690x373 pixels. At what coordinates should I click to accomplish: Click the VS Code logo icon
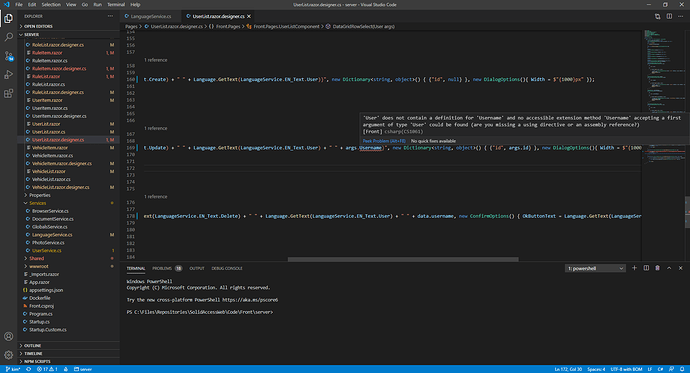(x=6, y=4)
